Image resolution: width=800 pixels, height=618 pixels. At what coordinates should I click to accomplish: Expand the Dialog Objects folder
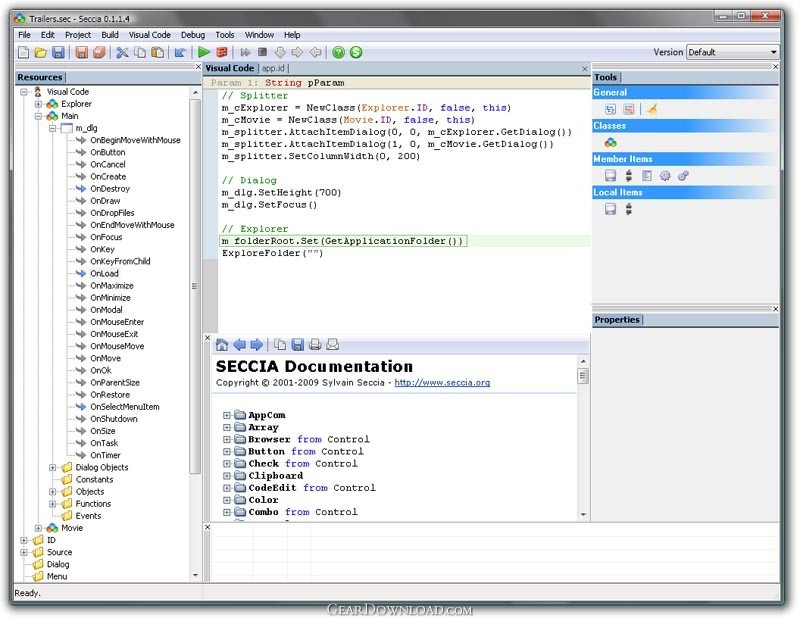click(53, 467)
